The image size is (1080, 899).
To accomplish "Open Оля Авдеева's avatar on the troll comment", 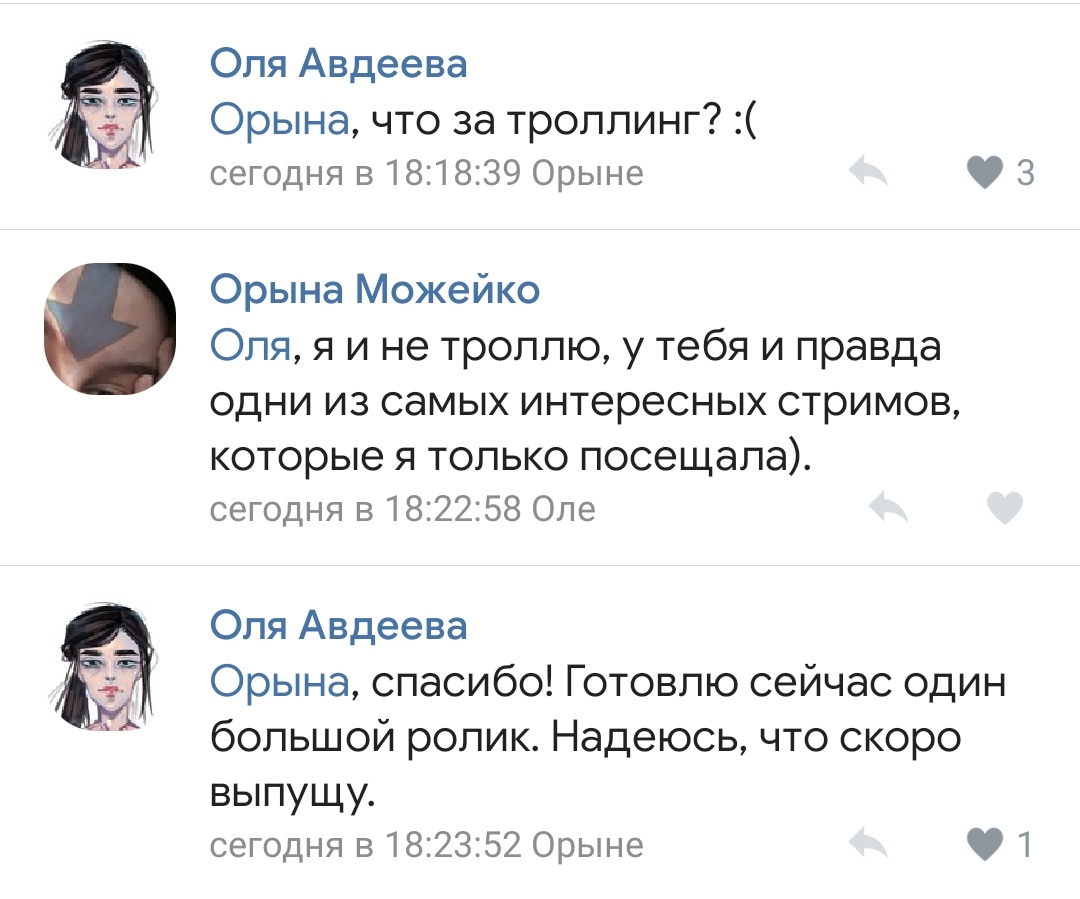I will tap(109, 110).
